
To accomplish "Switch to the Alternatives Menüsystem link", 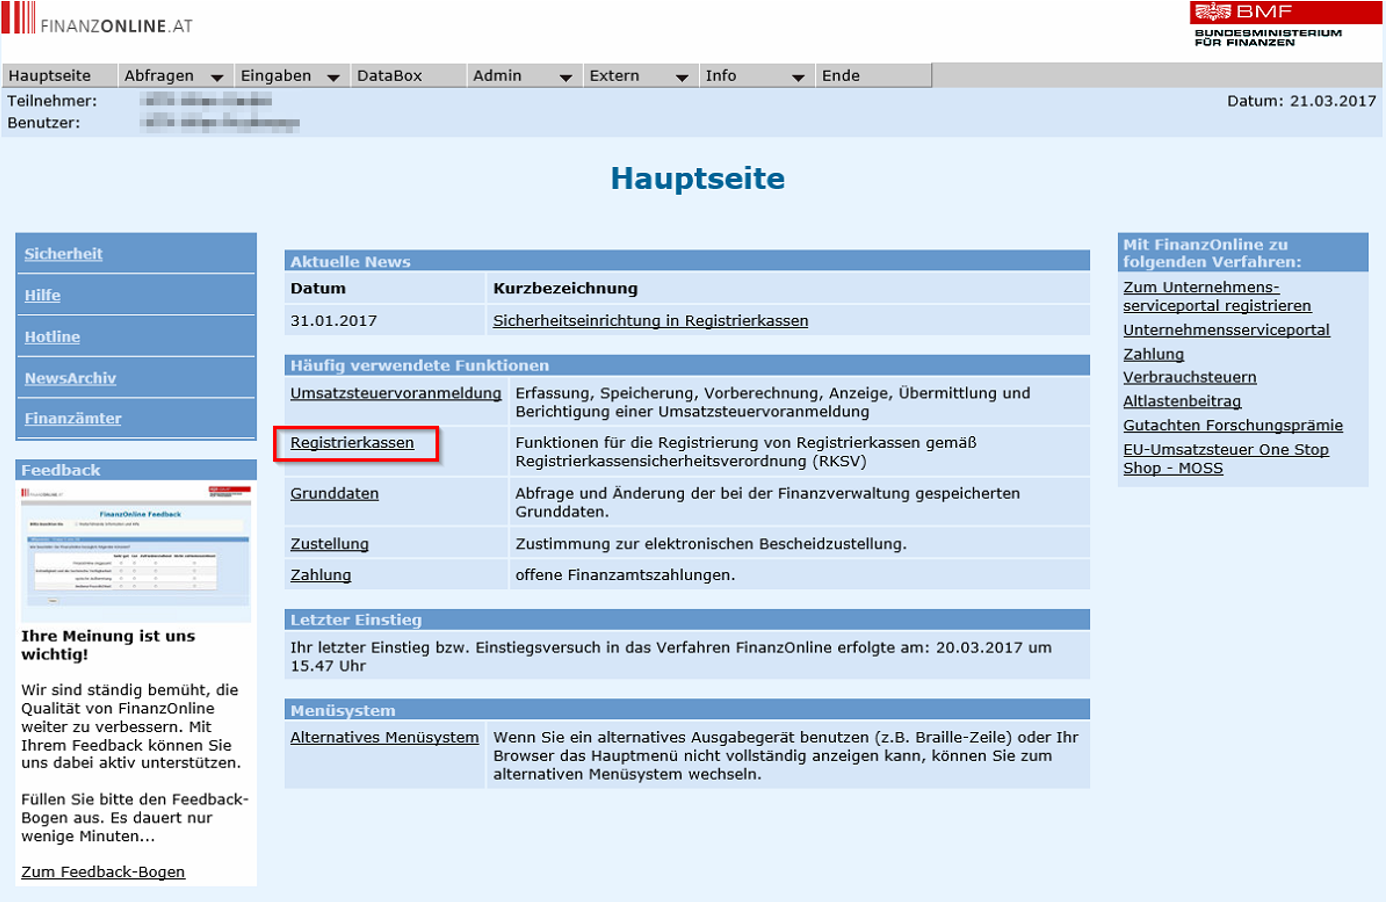I will point(384,737).
